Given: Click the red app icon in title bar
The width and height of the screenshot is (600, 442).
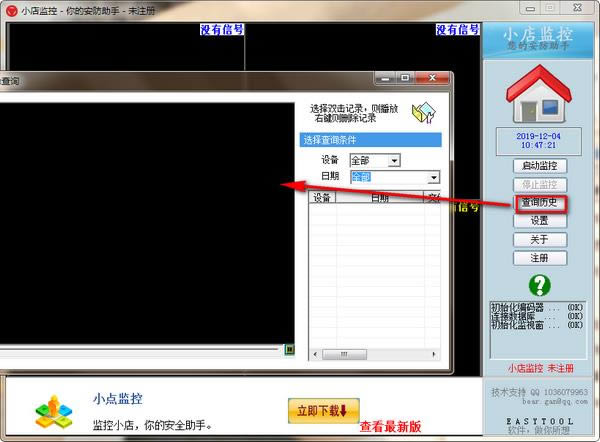Looking at the screenshot, I should pos(10,9).
